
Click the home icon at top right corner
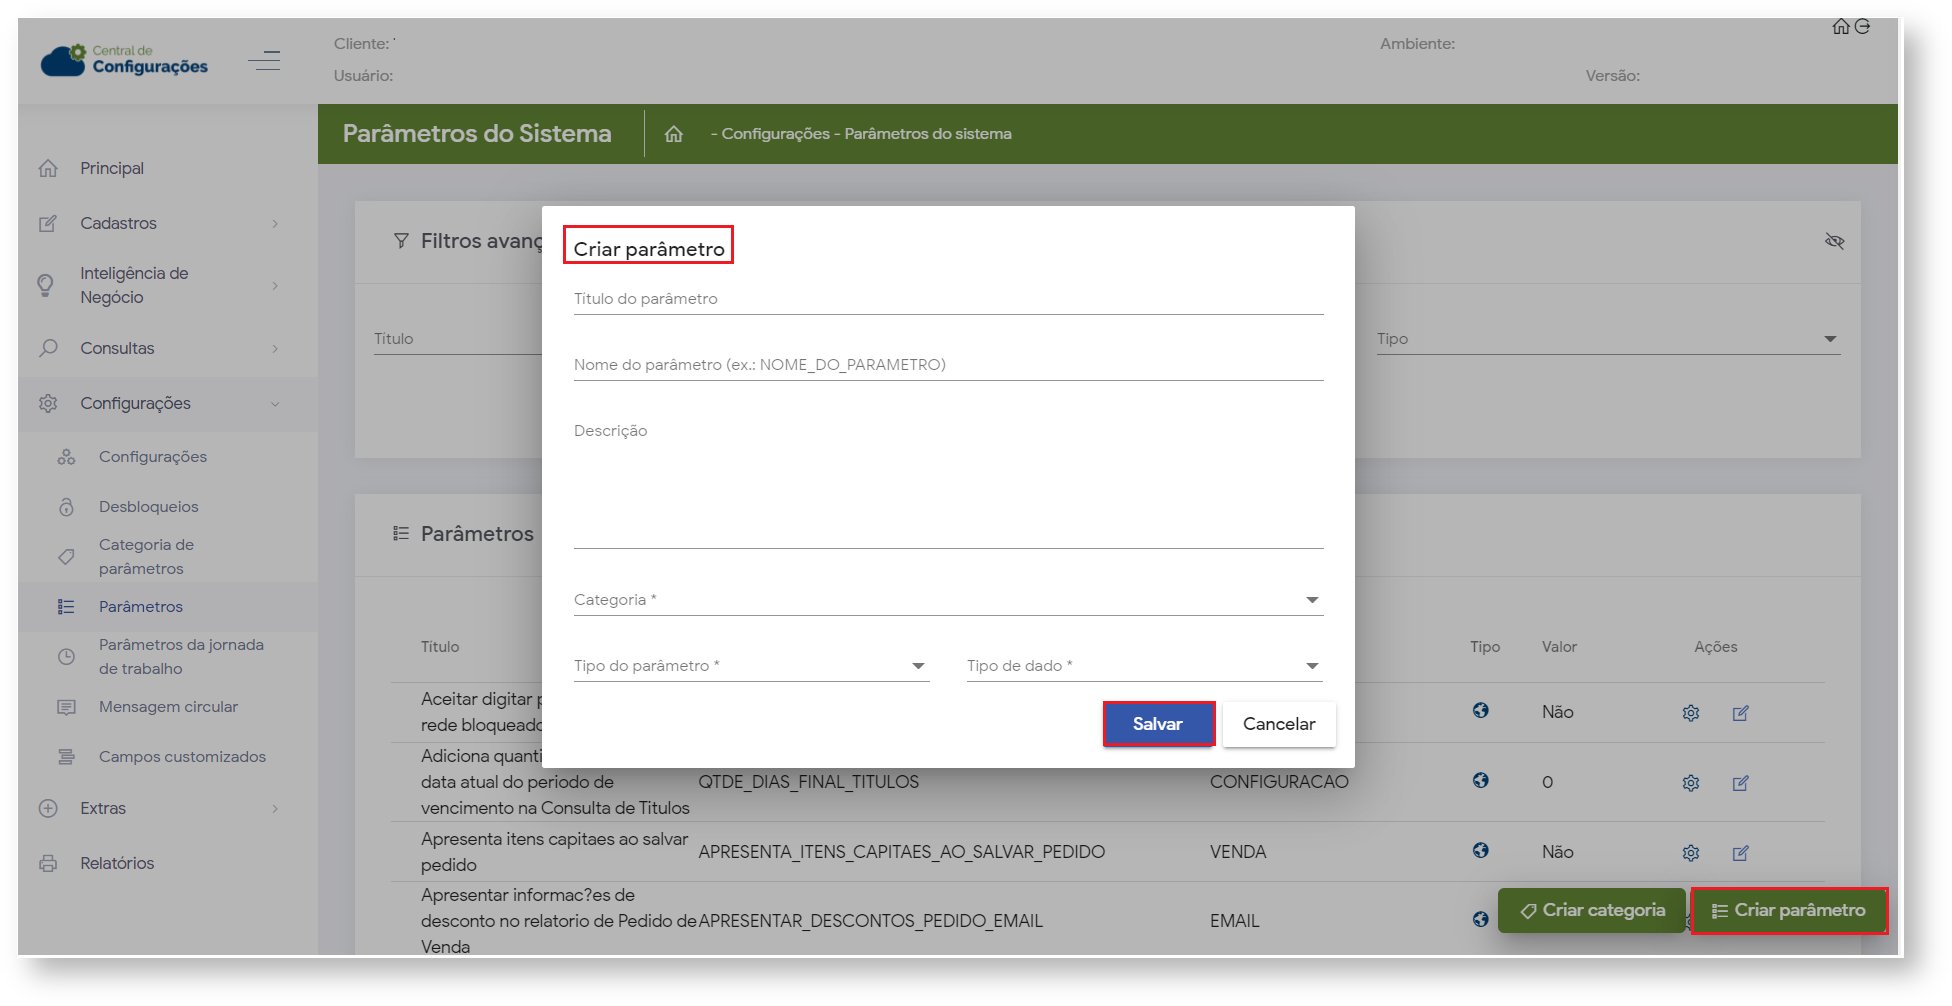click(x=1840, y=27)
